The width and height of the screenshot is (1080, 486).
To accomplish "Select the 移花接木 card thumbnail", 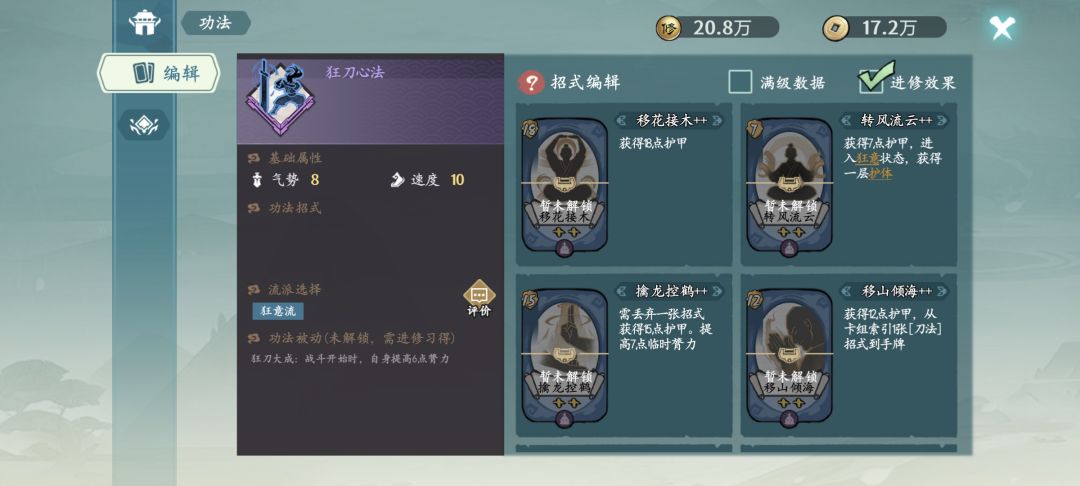I will click(x=564, y=188).
